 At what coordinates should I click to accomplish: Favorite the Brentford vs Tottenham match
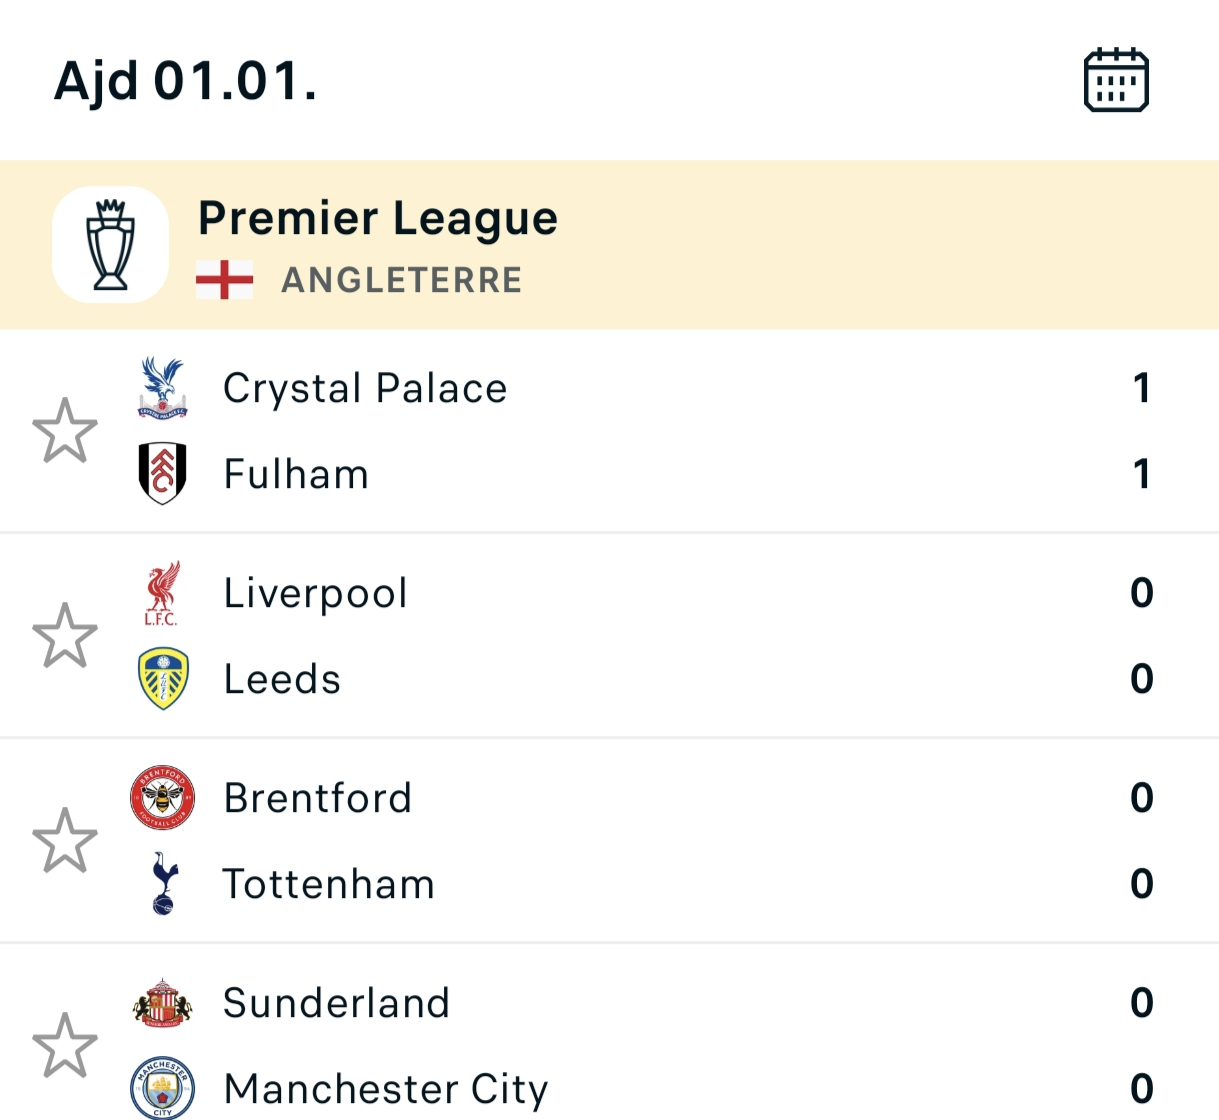click(65, 841)
